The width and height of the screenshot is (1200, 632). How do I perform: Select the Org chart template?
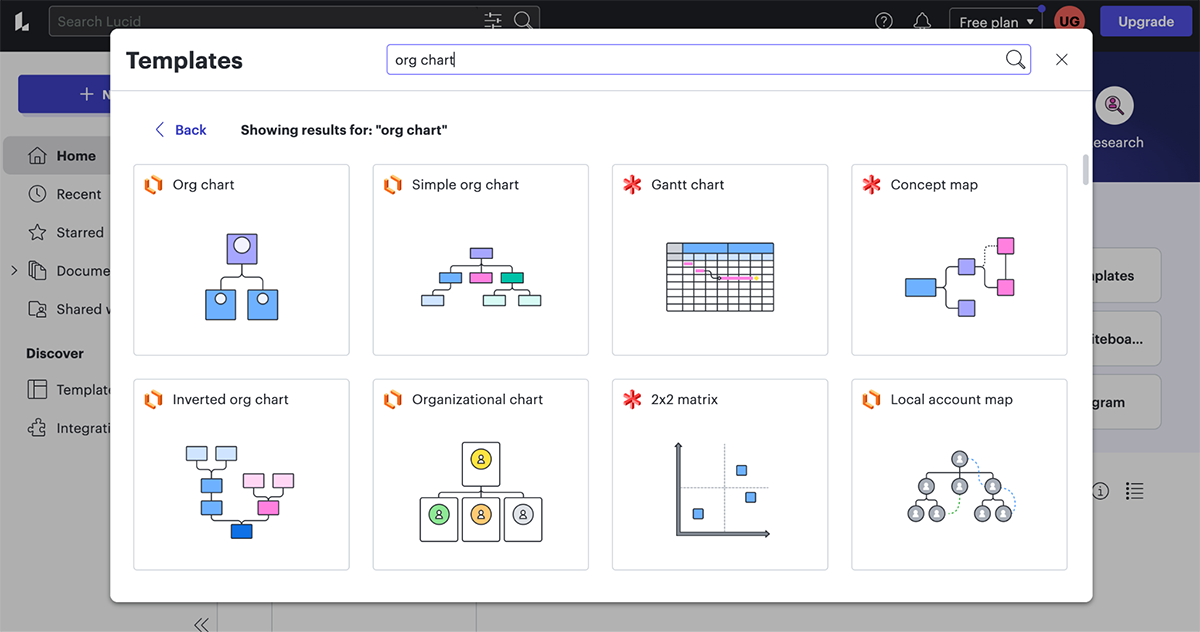(x=241, y=260)
